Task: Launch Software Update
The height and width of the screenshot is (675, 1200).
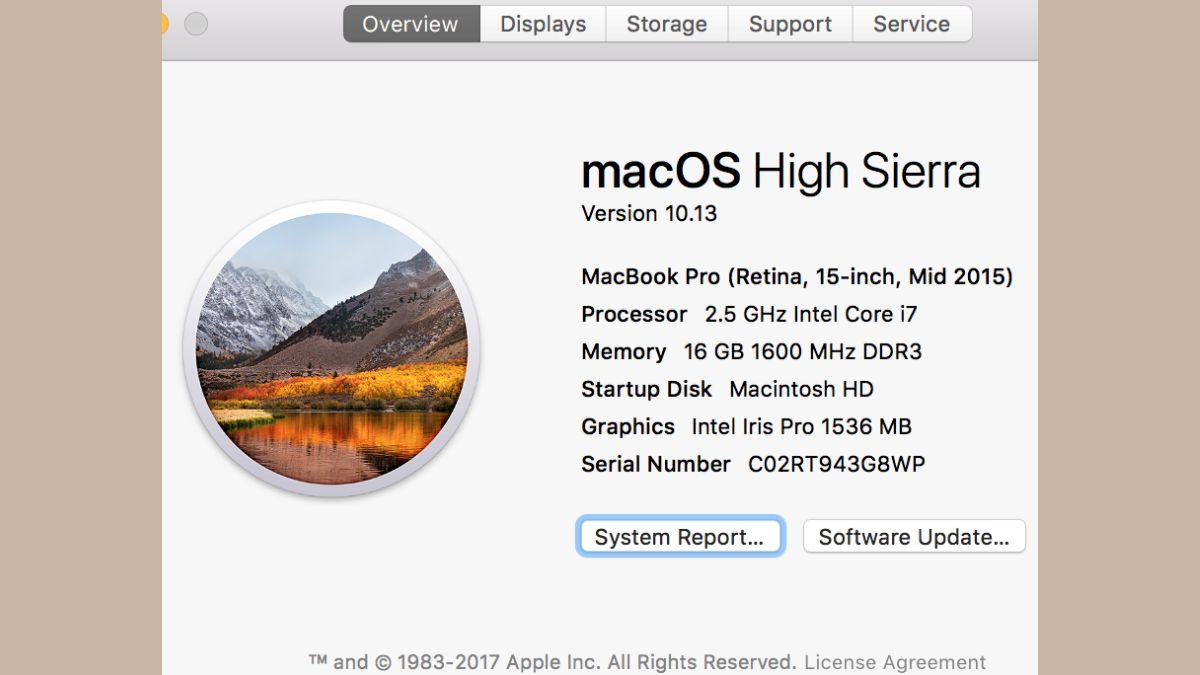Action: pos(914,537)
